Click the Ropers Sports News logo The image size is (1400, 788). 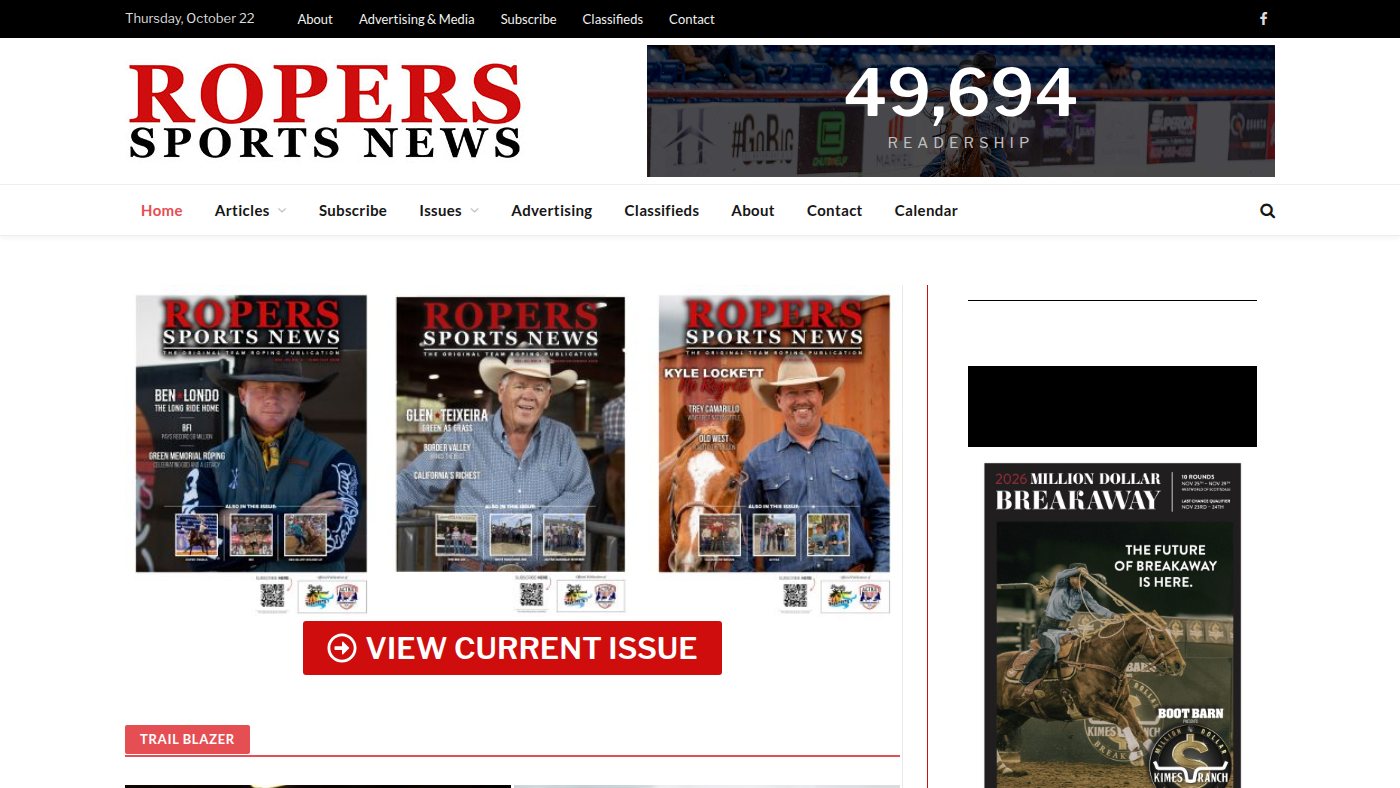tap(325, 111)
